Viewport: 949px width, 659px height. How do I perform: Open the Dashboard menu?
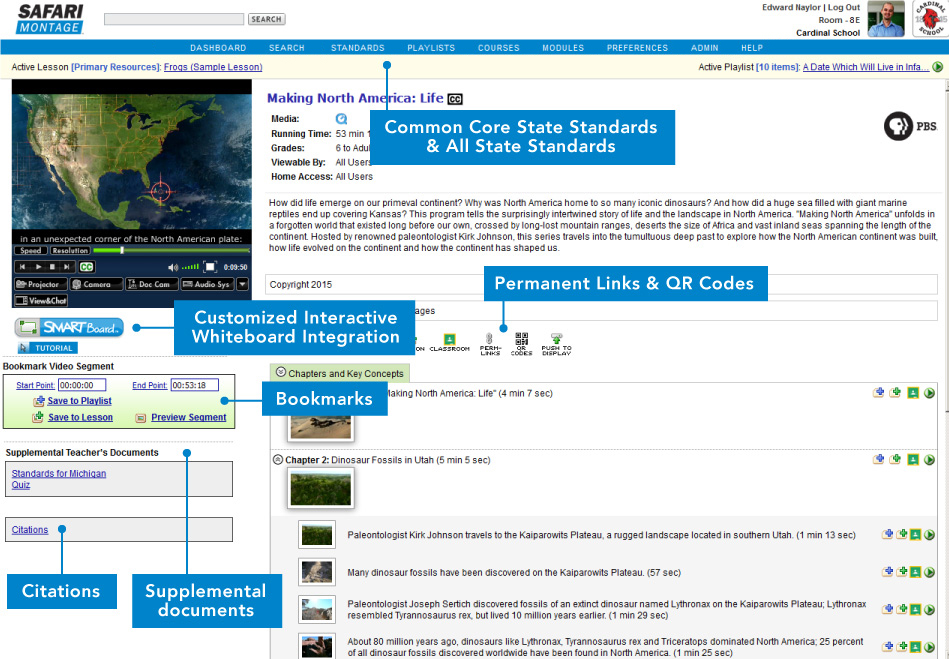coord(218,48)
